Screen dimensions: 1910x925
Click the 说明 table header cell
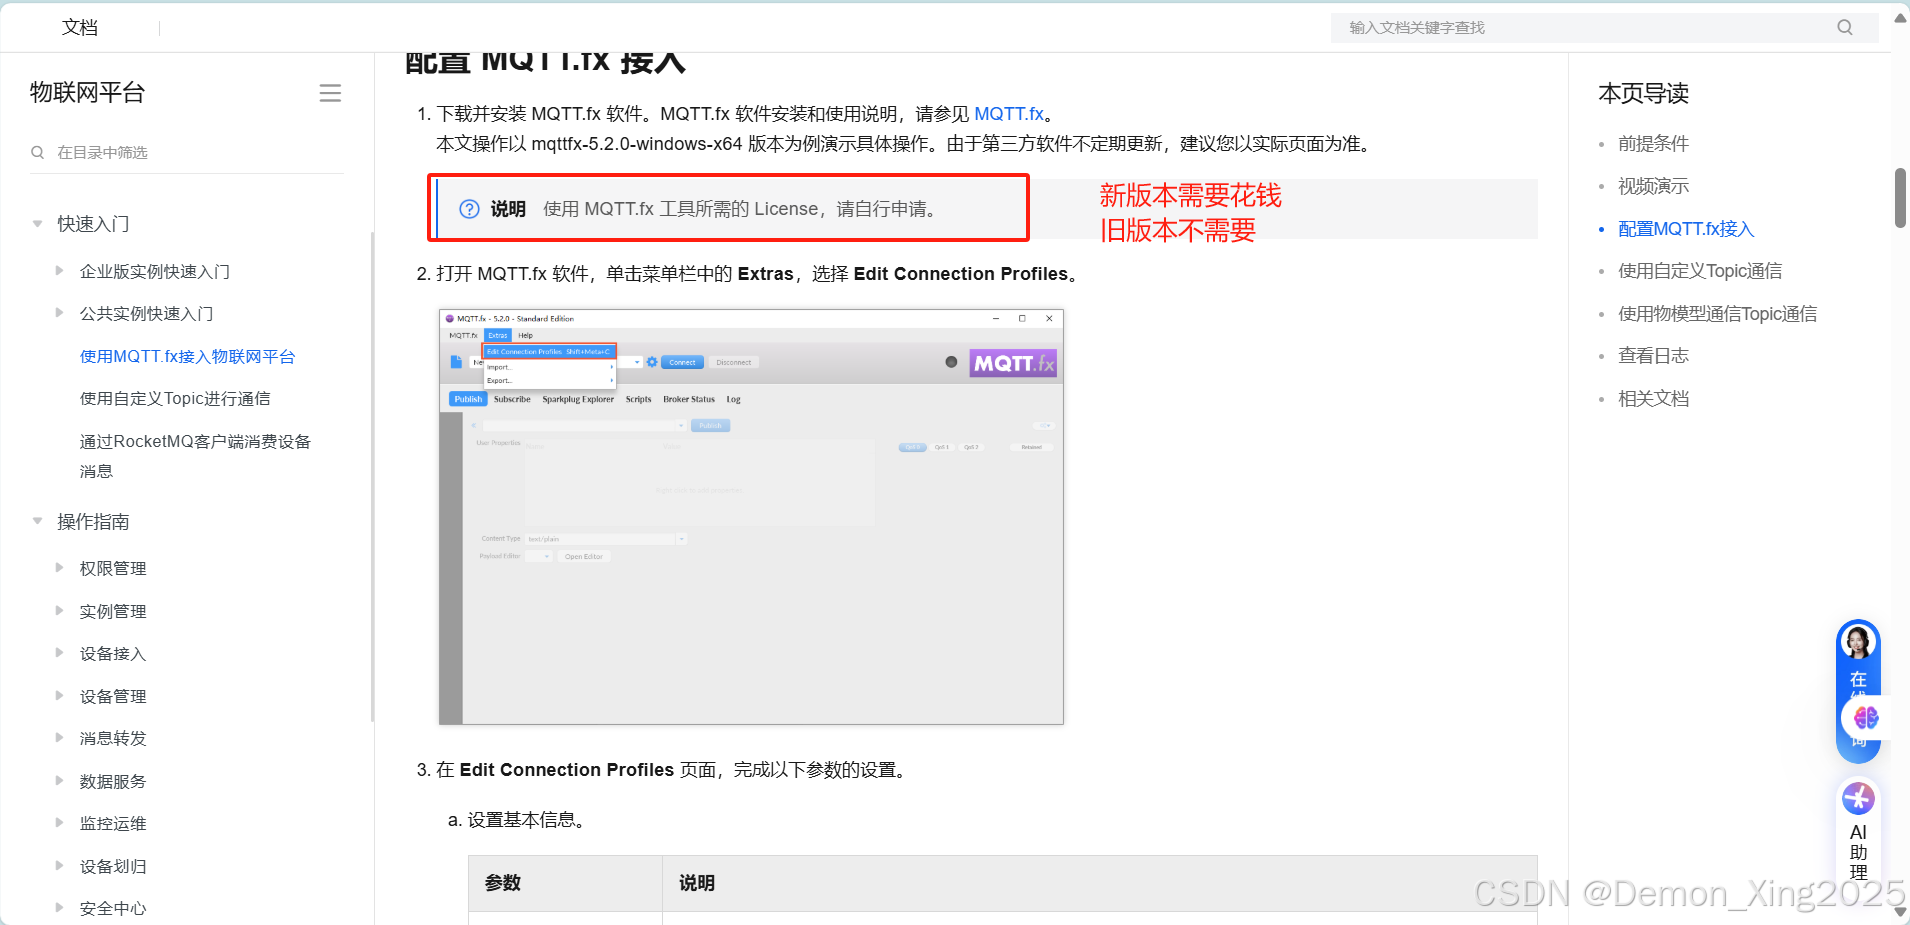click(1100, 883)
